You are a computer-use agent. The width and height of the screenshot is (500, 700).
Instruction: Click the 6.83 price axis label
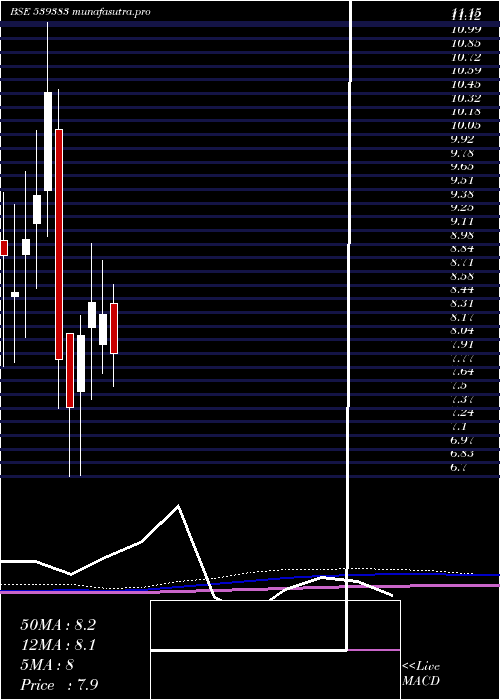(x=462, y=454)
